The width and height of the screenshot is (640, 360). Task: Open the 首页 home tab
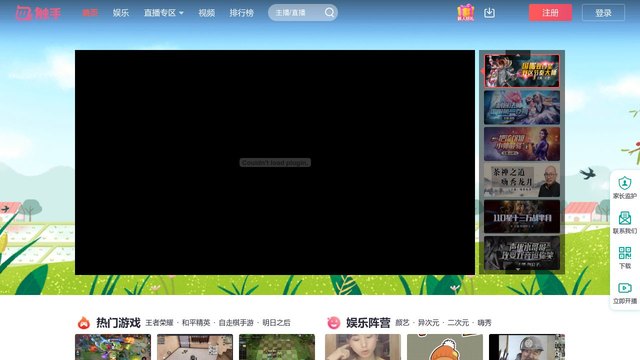pos(90,13)
